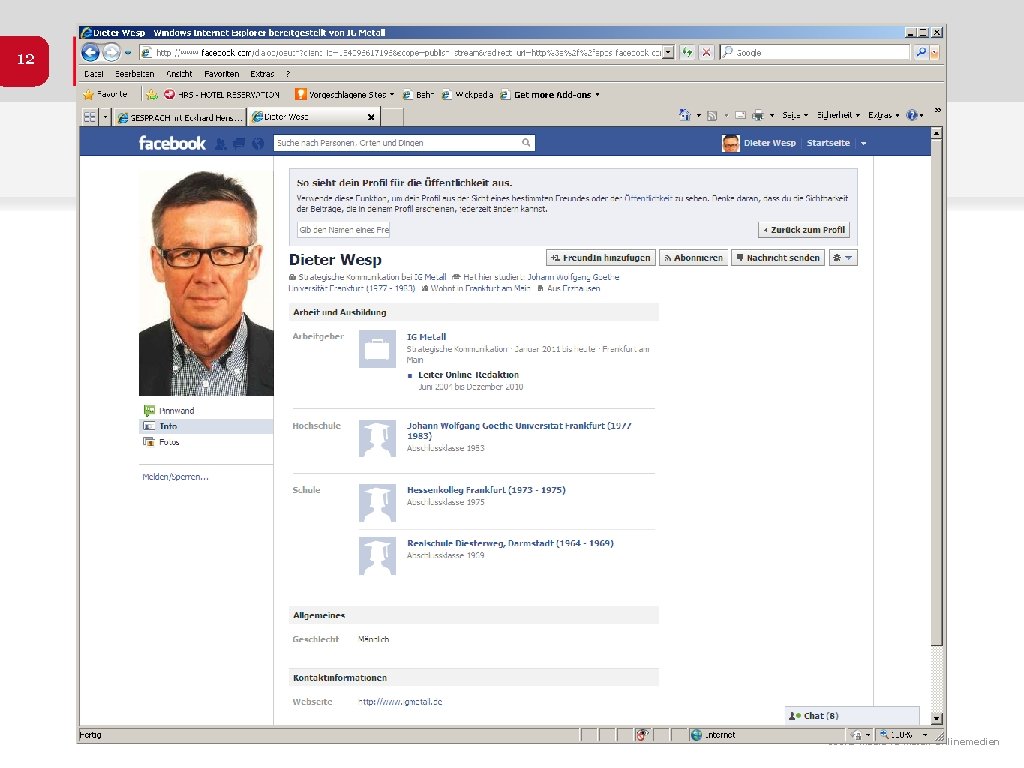Image resolution: width=1024 pixels, height=768 pixels.
Task: Click the small Dieter Wesp avatar in the header
Action: [x=731, y=143]
